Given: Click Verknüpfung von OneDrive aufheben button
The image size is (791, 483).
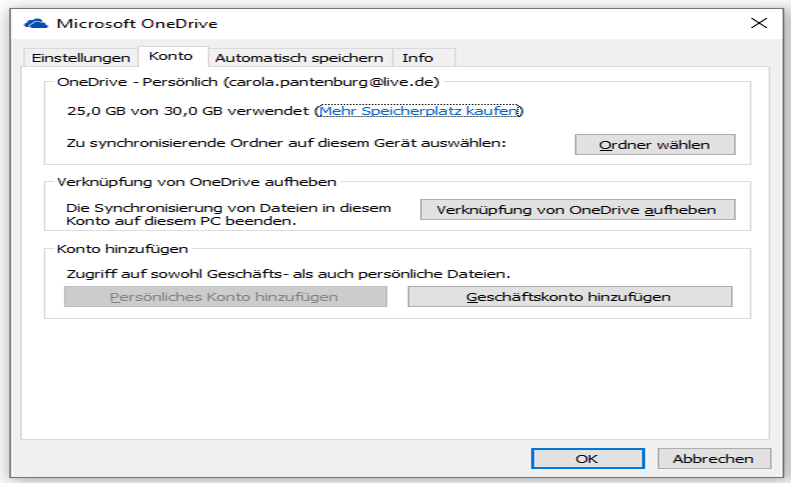Looking at the screenshot, I should point(578,209).
